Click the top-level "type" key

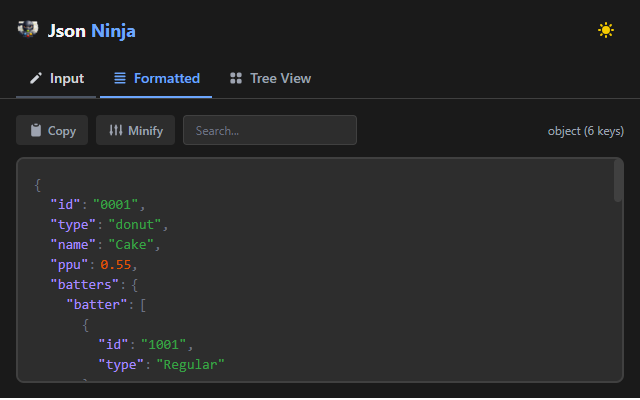click(73, 224)
